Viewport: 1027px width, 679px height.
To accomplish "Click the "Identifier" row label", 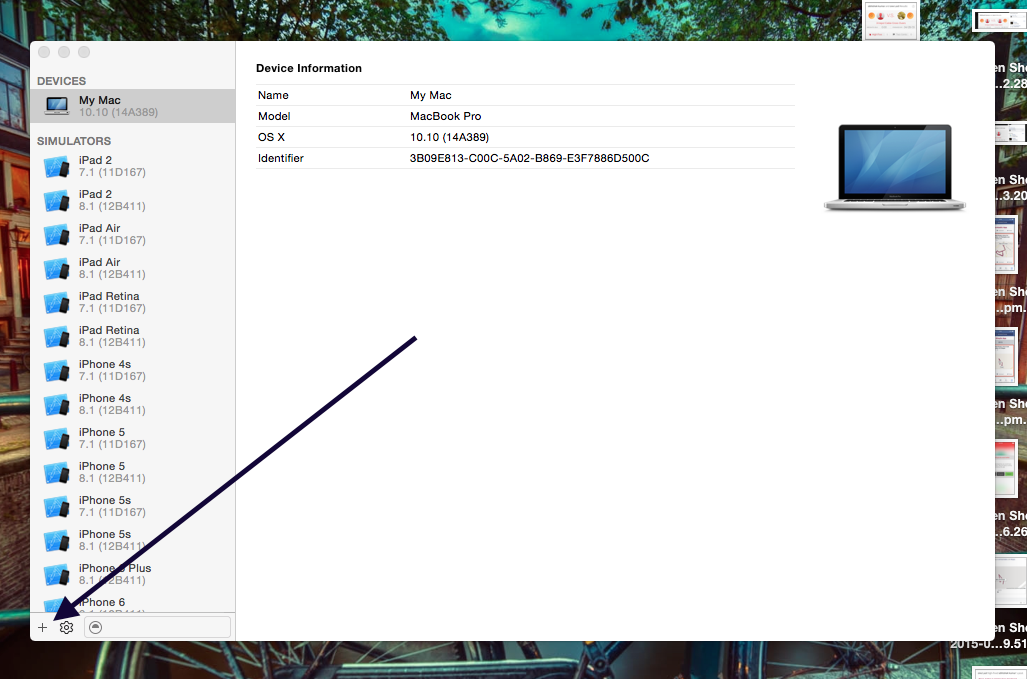I will click(281, 158).
